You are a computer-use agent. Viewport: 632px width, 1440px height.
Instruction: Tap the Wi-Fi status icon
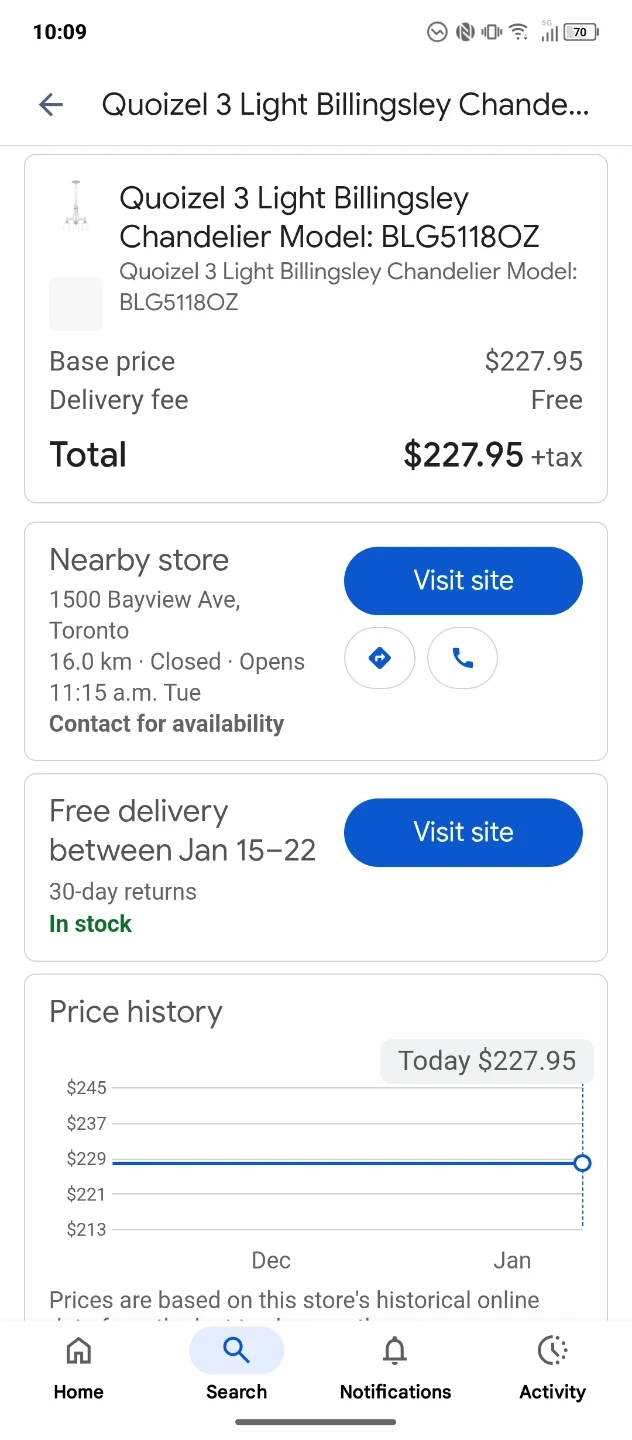pyautogui.click(x=518, y=32)
